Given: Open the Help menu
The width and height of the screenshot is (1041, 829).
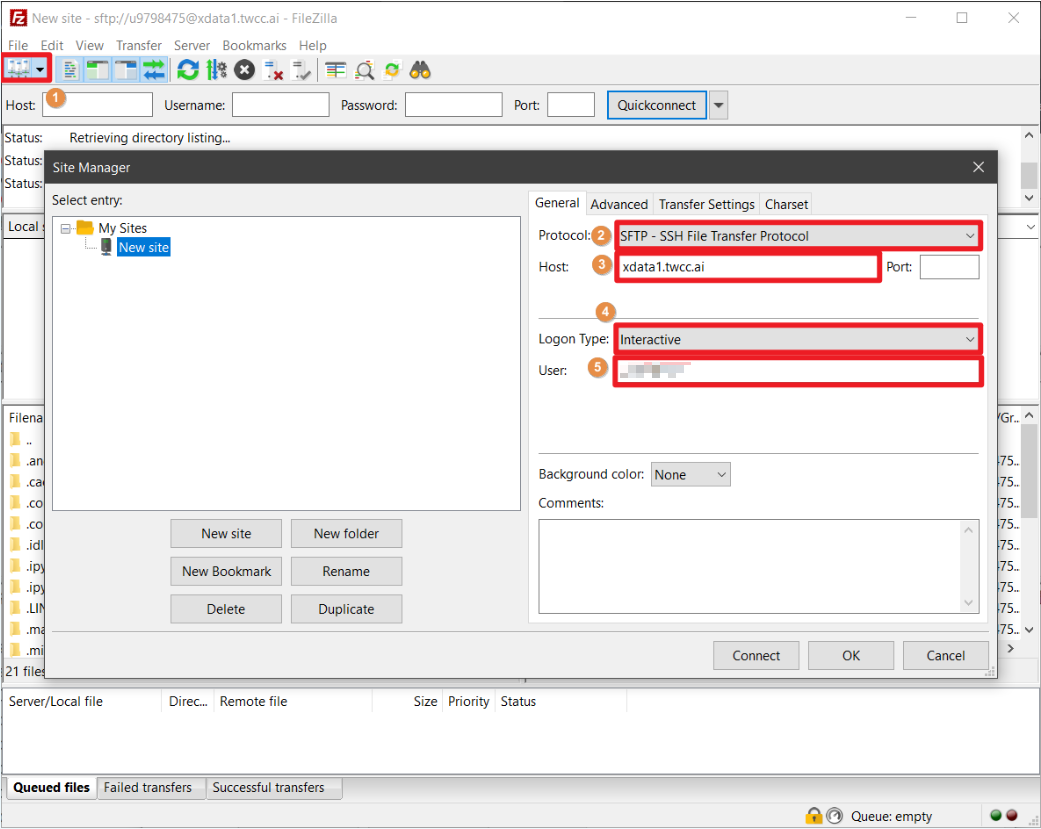Looking at the screenshot, I should [312, 45].
